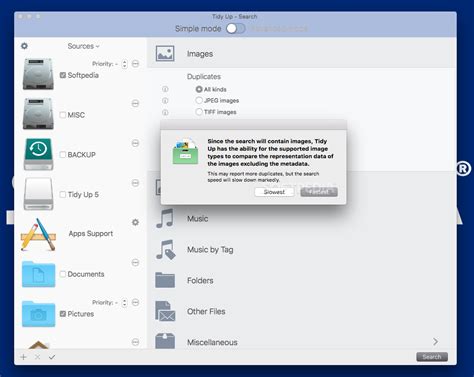Viewport: 474px width, 377px height.
Task: Click the Miscellaneous box icon
Action: tap(165, 341)
